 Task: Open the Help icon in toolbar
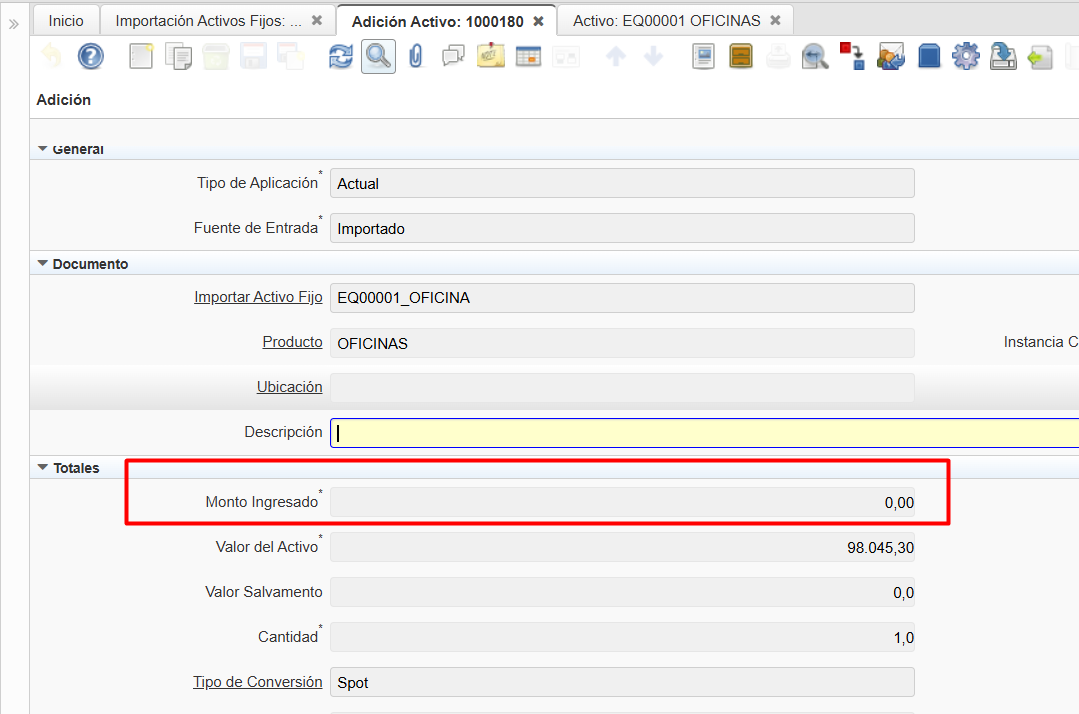coord(91,57)
